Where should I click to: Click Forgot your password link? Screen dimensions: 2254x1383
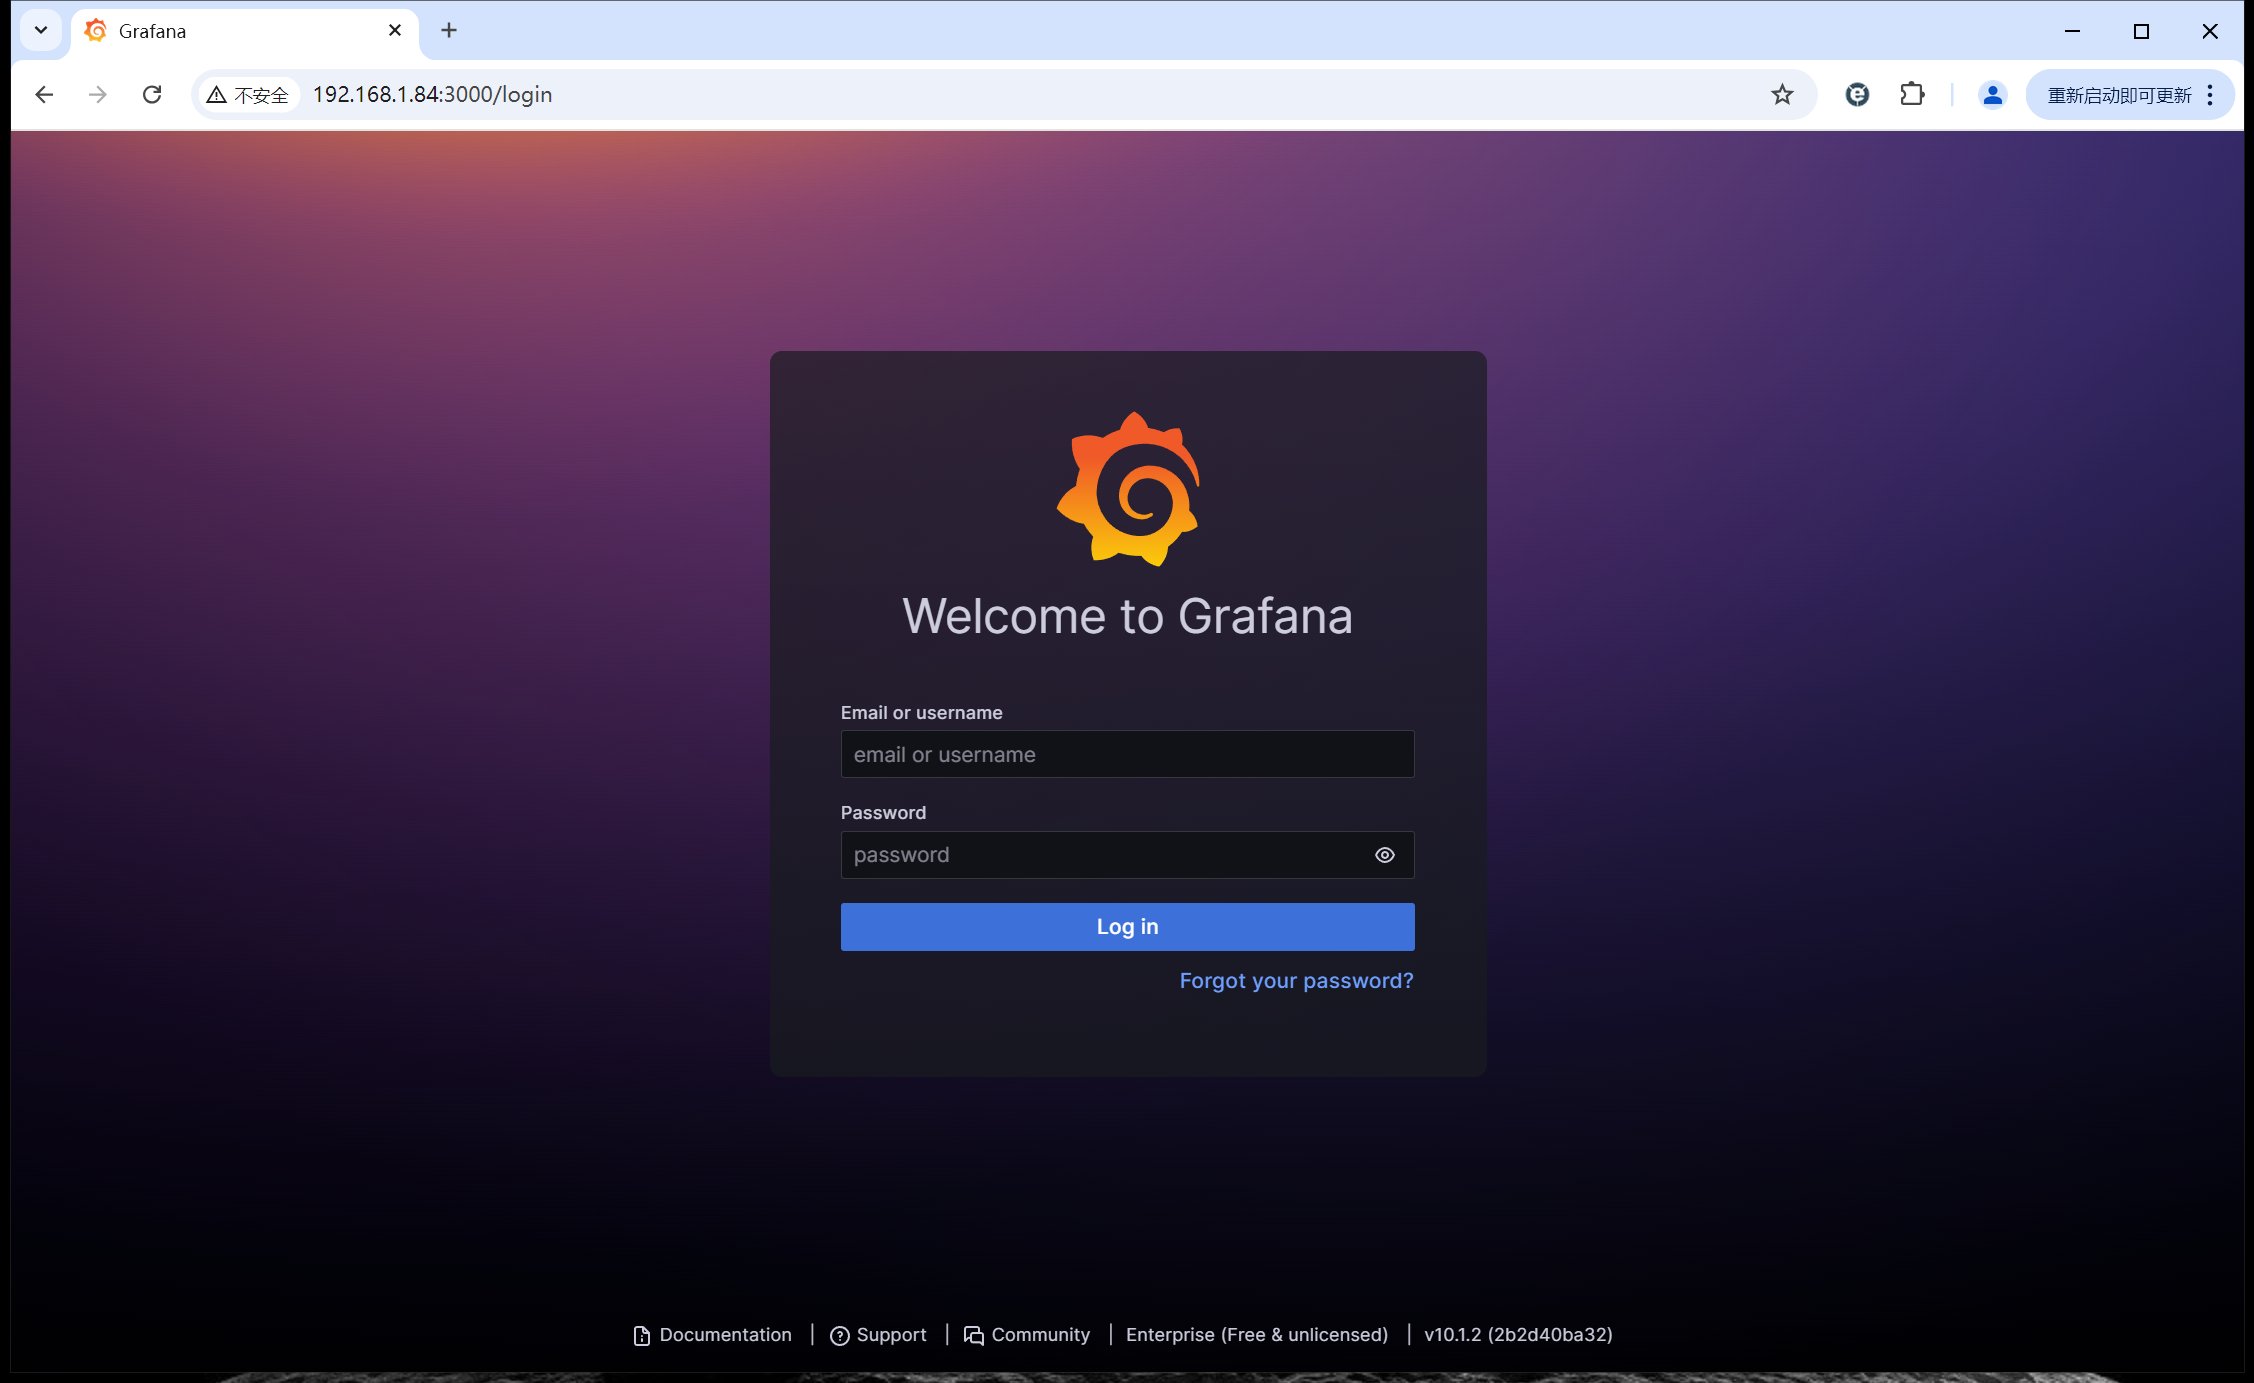[1296, 981]
